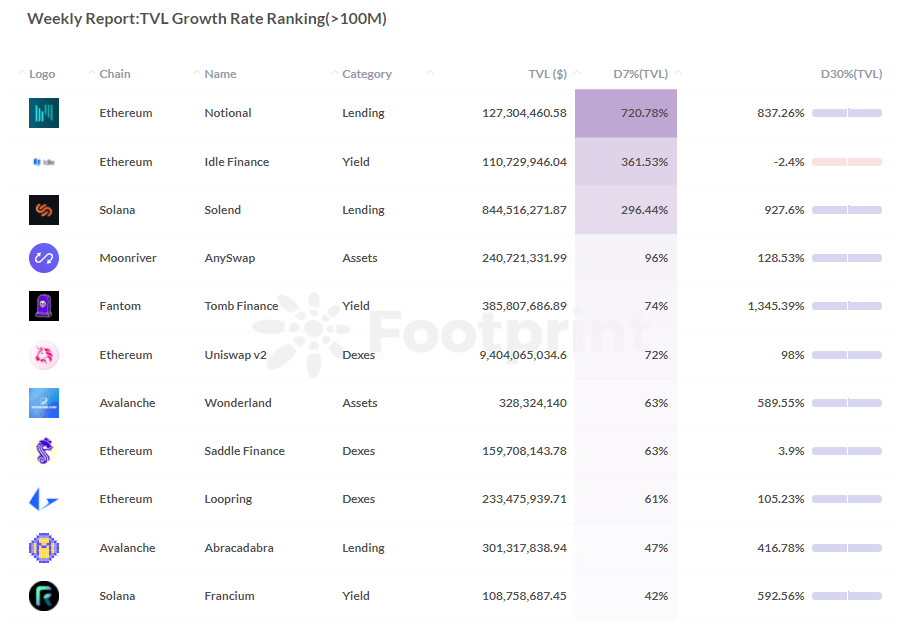Click the Francium D30% mini bar
911x637 pixels.
click(847, 596)
